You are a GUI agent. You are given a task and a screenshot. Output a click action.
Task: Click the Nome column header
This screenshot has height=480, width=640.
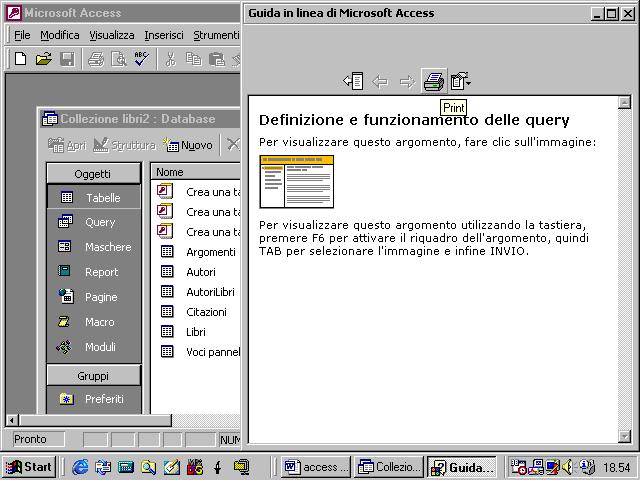tap(196, 172)
